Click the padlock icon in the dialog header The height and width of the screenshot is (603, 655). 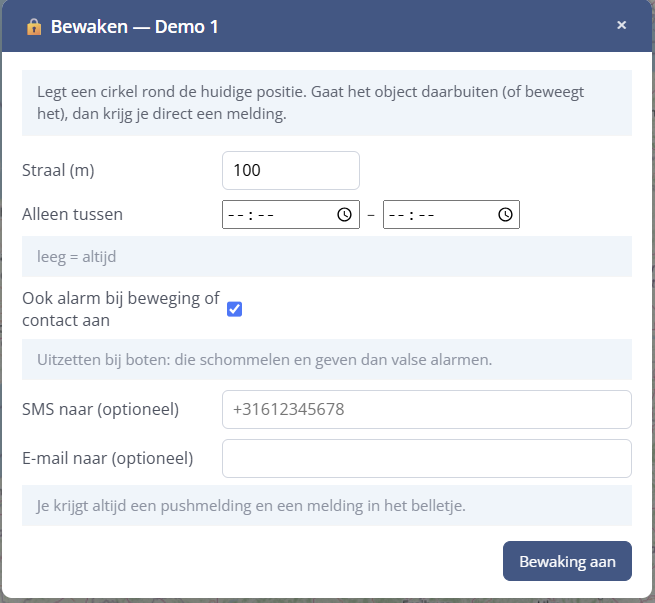coord(34,27)
